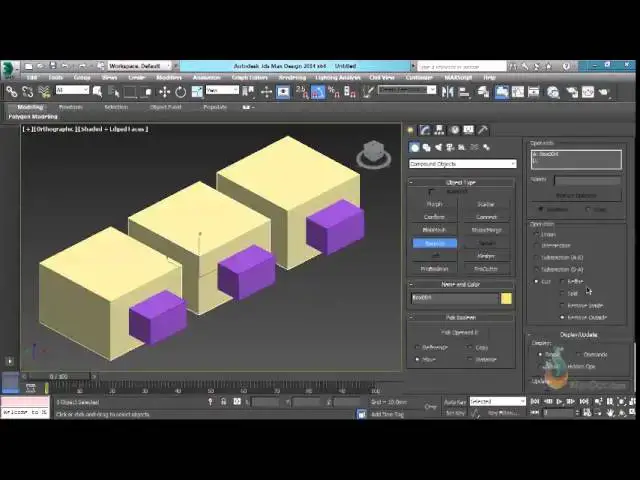Collapse the Name and Color rollout
Viewport: 640px width, 480px height.
(x=461, y=284)
